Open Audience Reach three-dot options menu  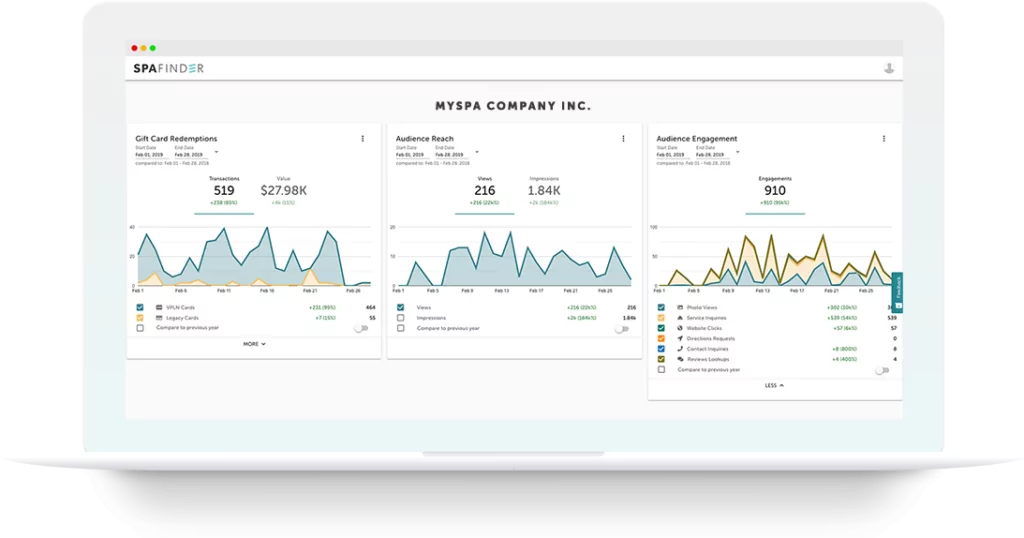point(623,139)
